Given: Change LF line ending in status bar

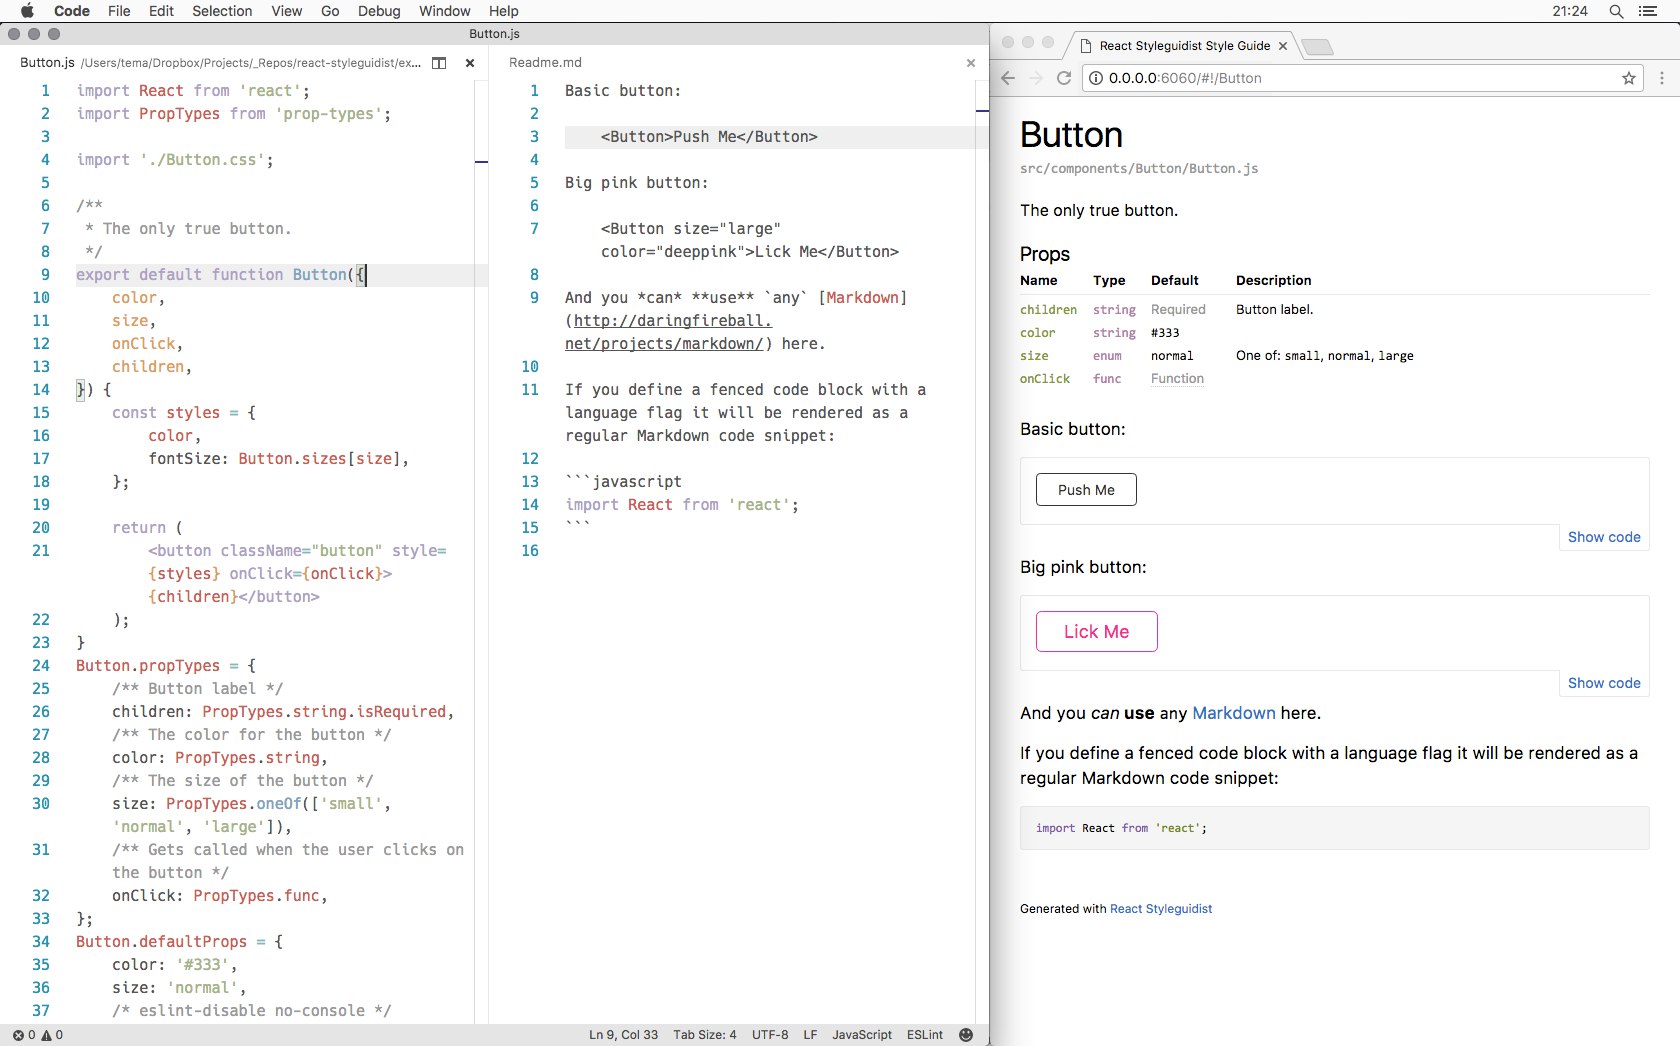Looking at the screenshot, I should 810,1035.
